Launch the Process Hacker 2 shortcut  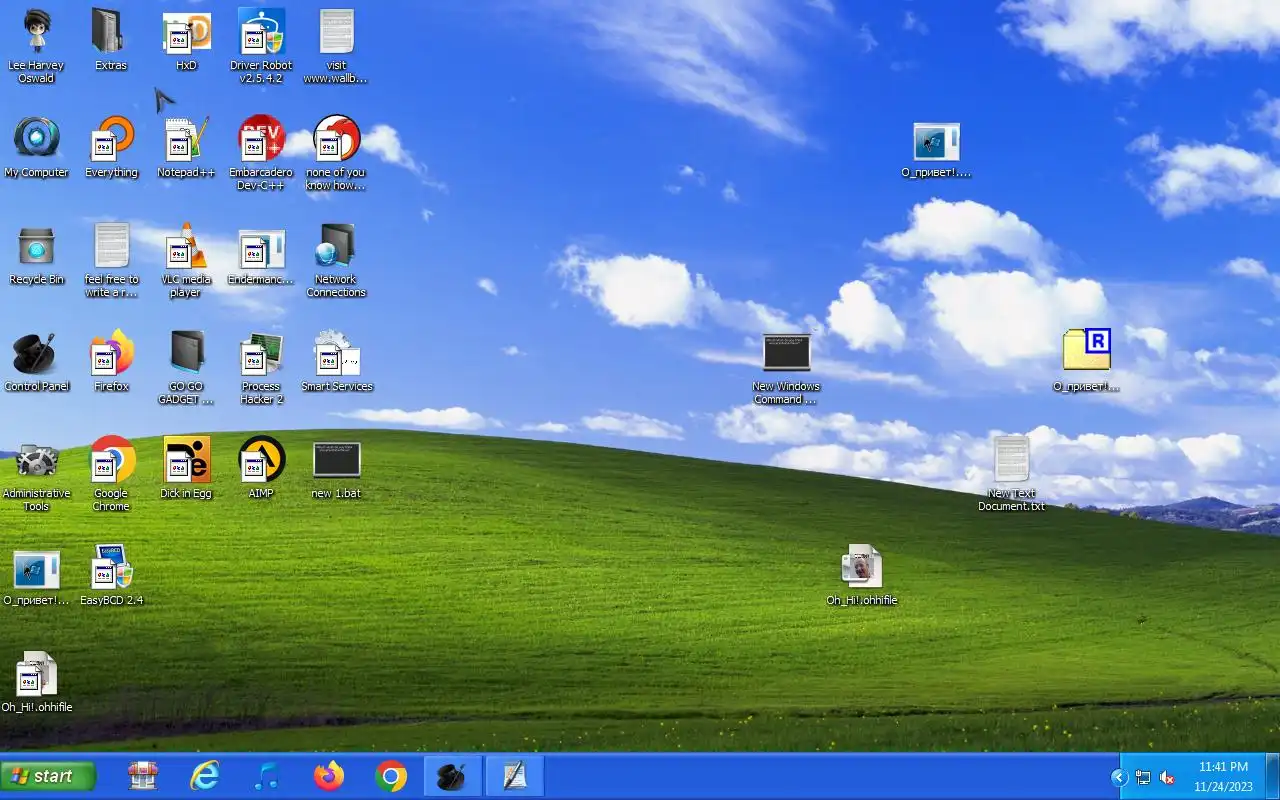coord(261,366)
